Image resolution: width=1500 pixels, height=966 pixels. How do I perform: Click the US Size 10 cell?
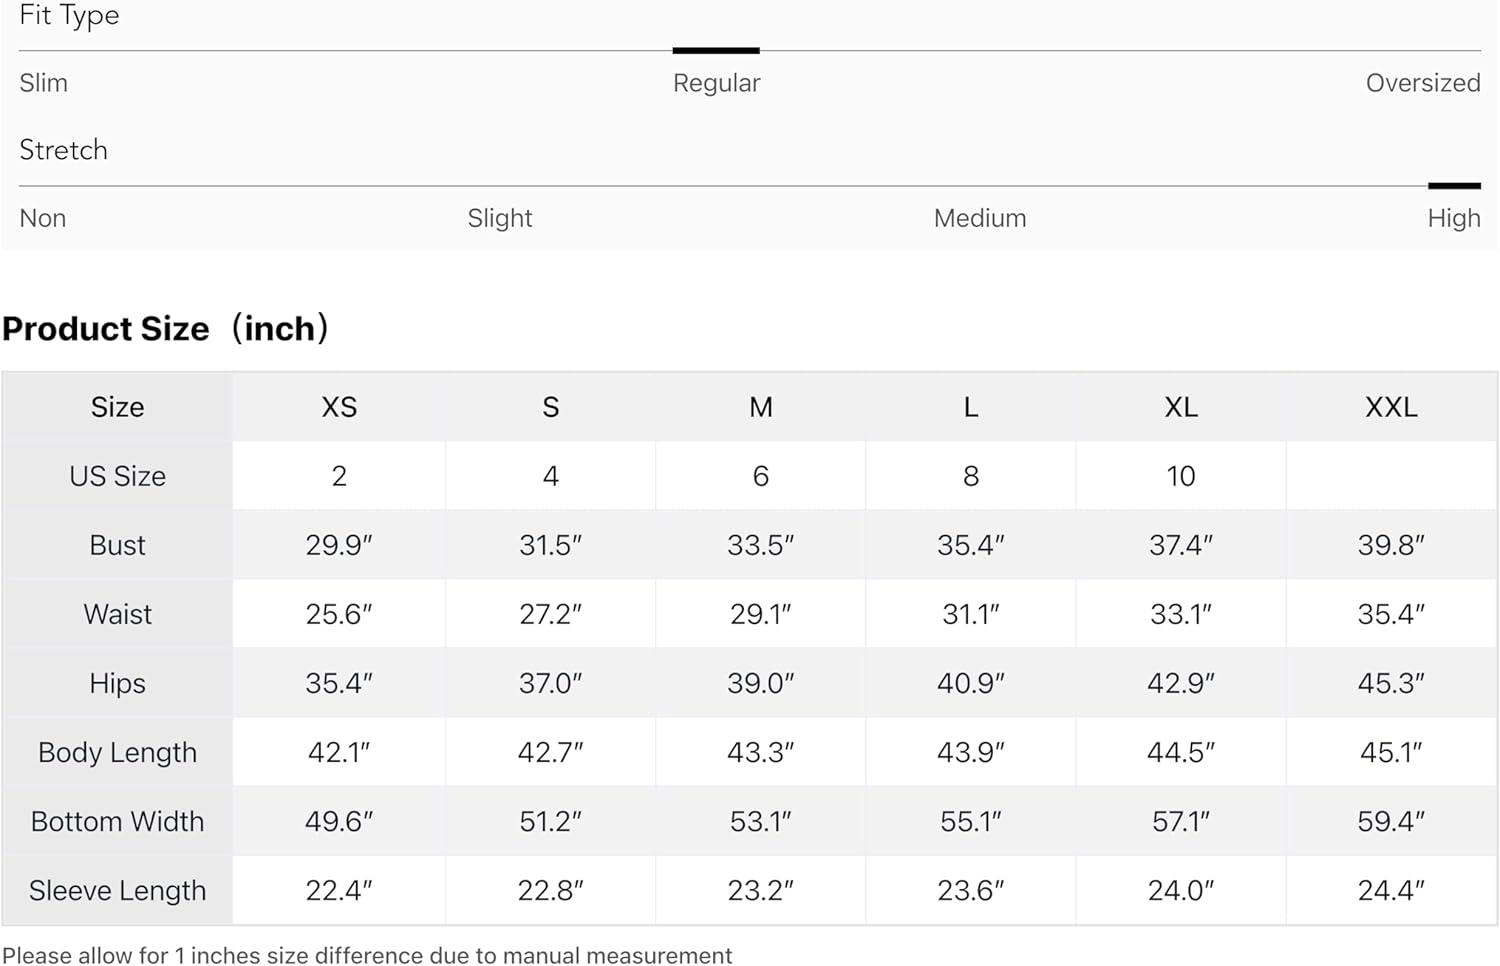1181,476
